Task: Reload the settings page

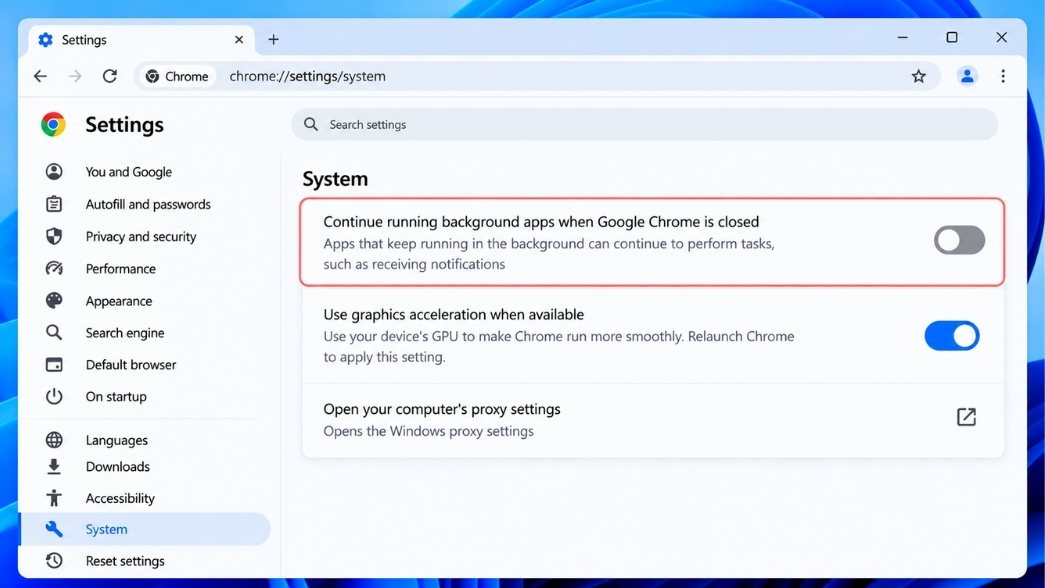Action: (x=110, y=76)
